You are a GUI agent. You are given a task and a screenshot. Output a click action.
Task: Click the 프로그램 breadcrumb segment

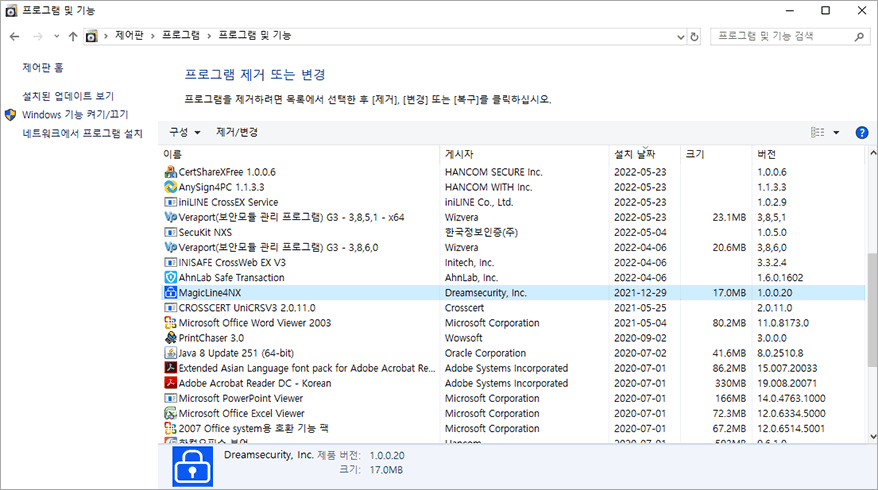pos(181,35)
